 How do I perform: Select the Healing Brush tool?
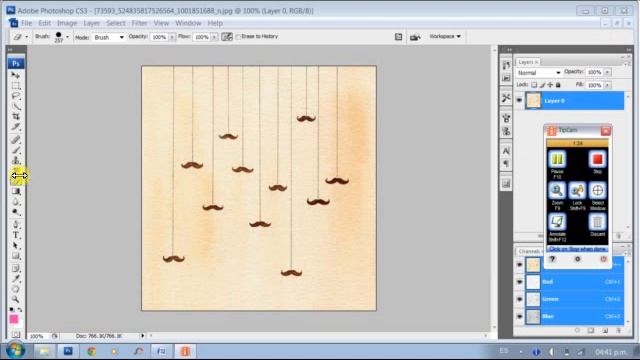tap(16, 140)
